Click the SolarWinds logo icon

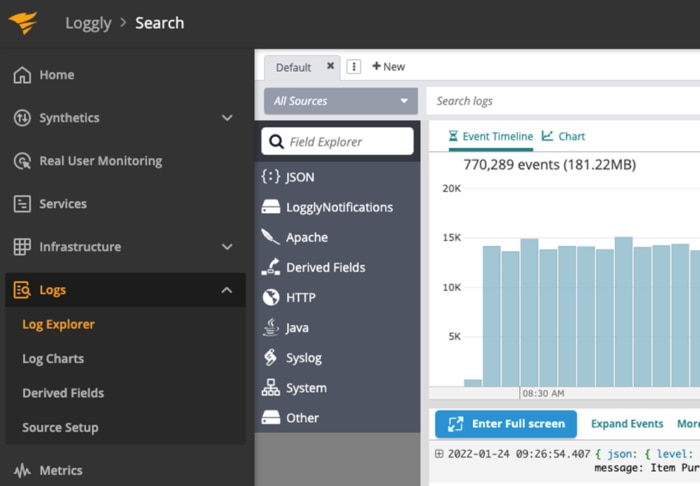point(23,23)
